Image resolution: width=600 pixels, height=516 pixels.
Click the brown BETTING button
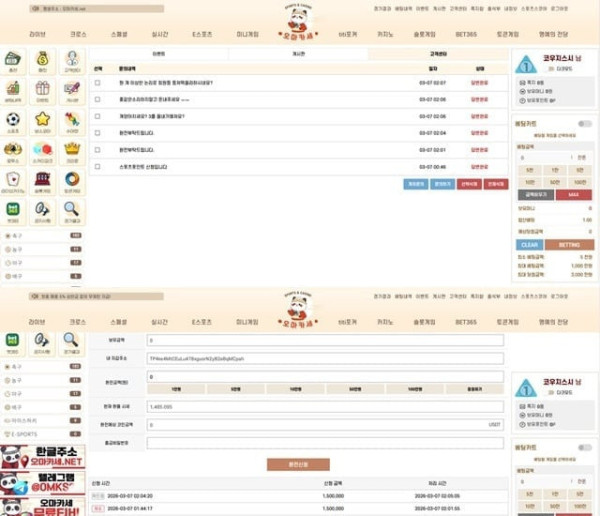569,245
